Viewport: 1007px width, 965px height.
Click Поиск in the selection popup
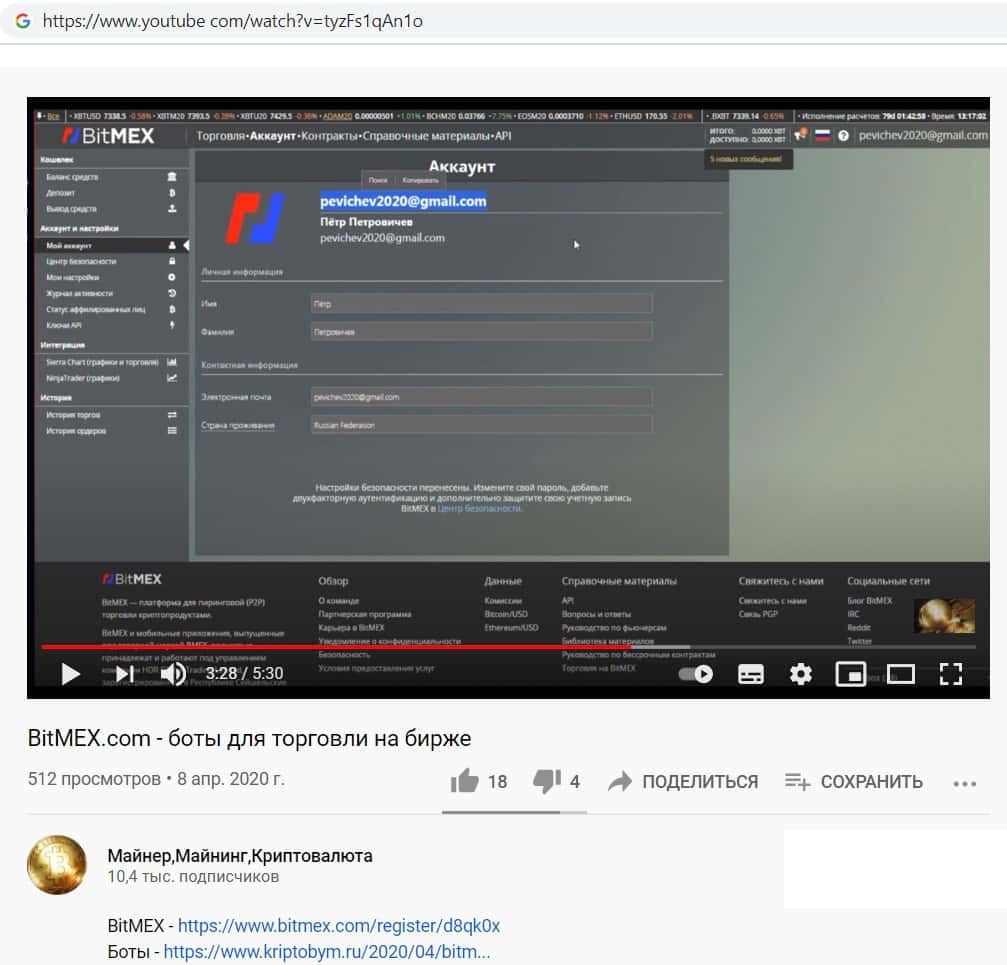click(x=378, y=180)
